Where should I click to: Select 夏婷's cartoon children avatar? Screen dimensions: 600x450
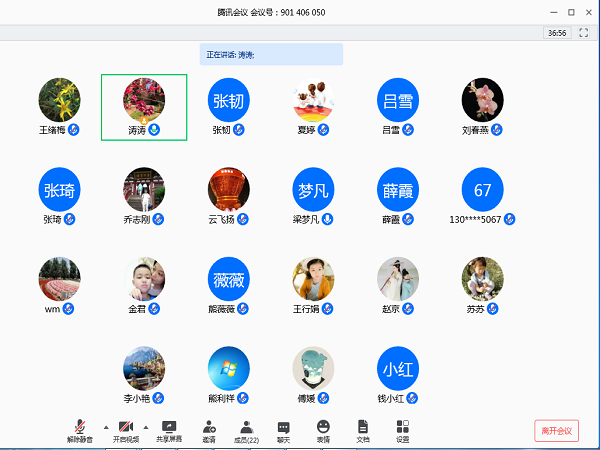[x=313, y=100]
